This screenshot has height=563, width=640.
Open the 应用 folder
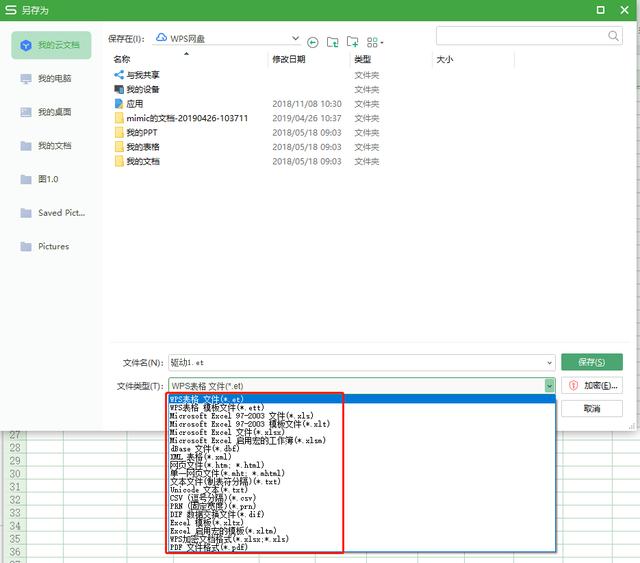129,104
